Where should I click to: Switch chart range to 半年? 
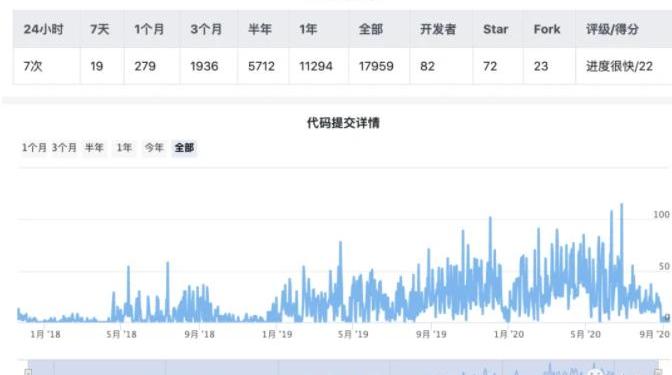94,148
